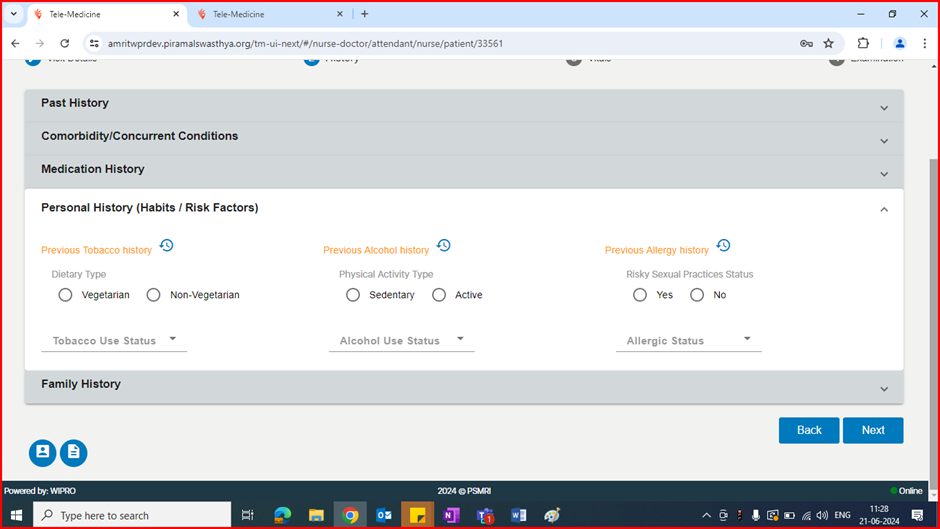Image resolution: width=940 pixels, height=529 pixels.
Task: Open Chrome three-dot menu
Action: 924,43
